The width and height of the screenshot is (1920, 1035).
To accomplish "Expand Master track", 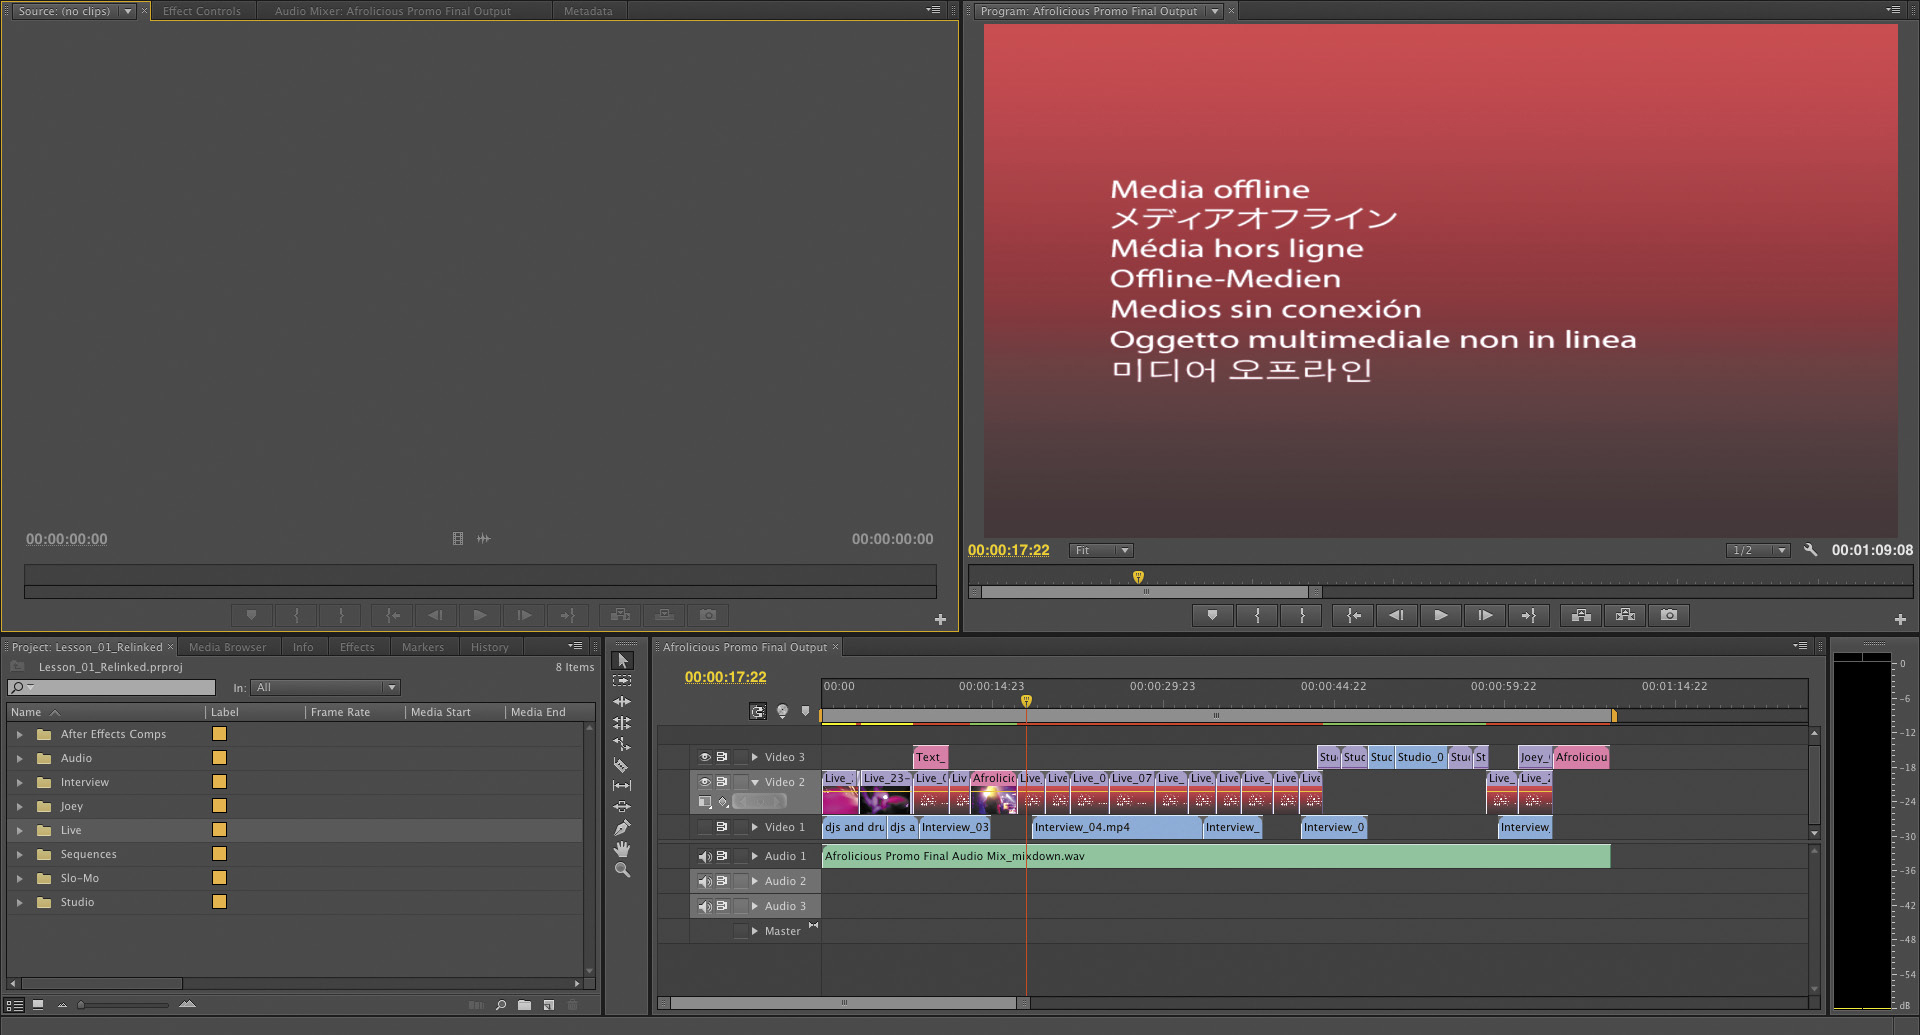I will [755, 931].
